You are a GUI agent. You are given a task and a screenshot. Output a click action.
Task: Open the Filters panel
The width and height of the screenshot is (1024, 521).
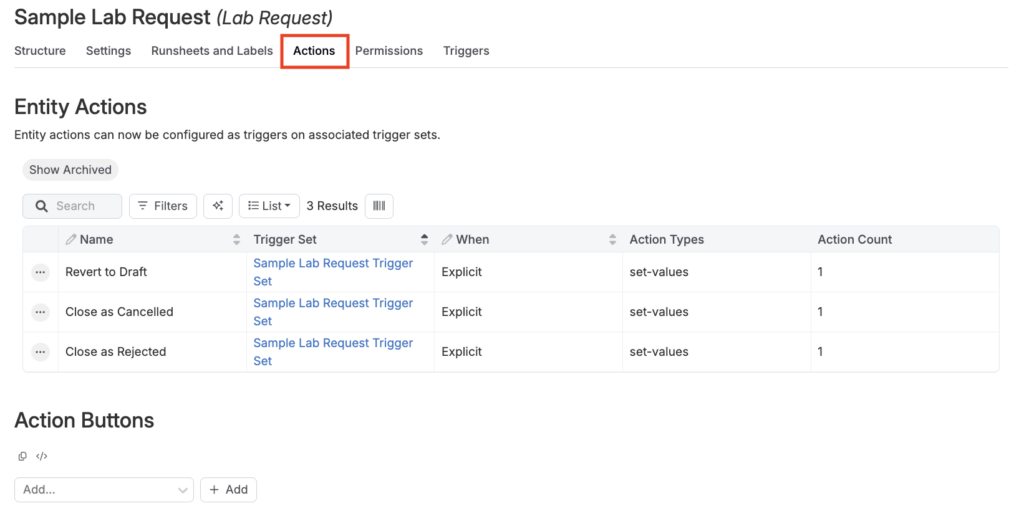[162, 206]
